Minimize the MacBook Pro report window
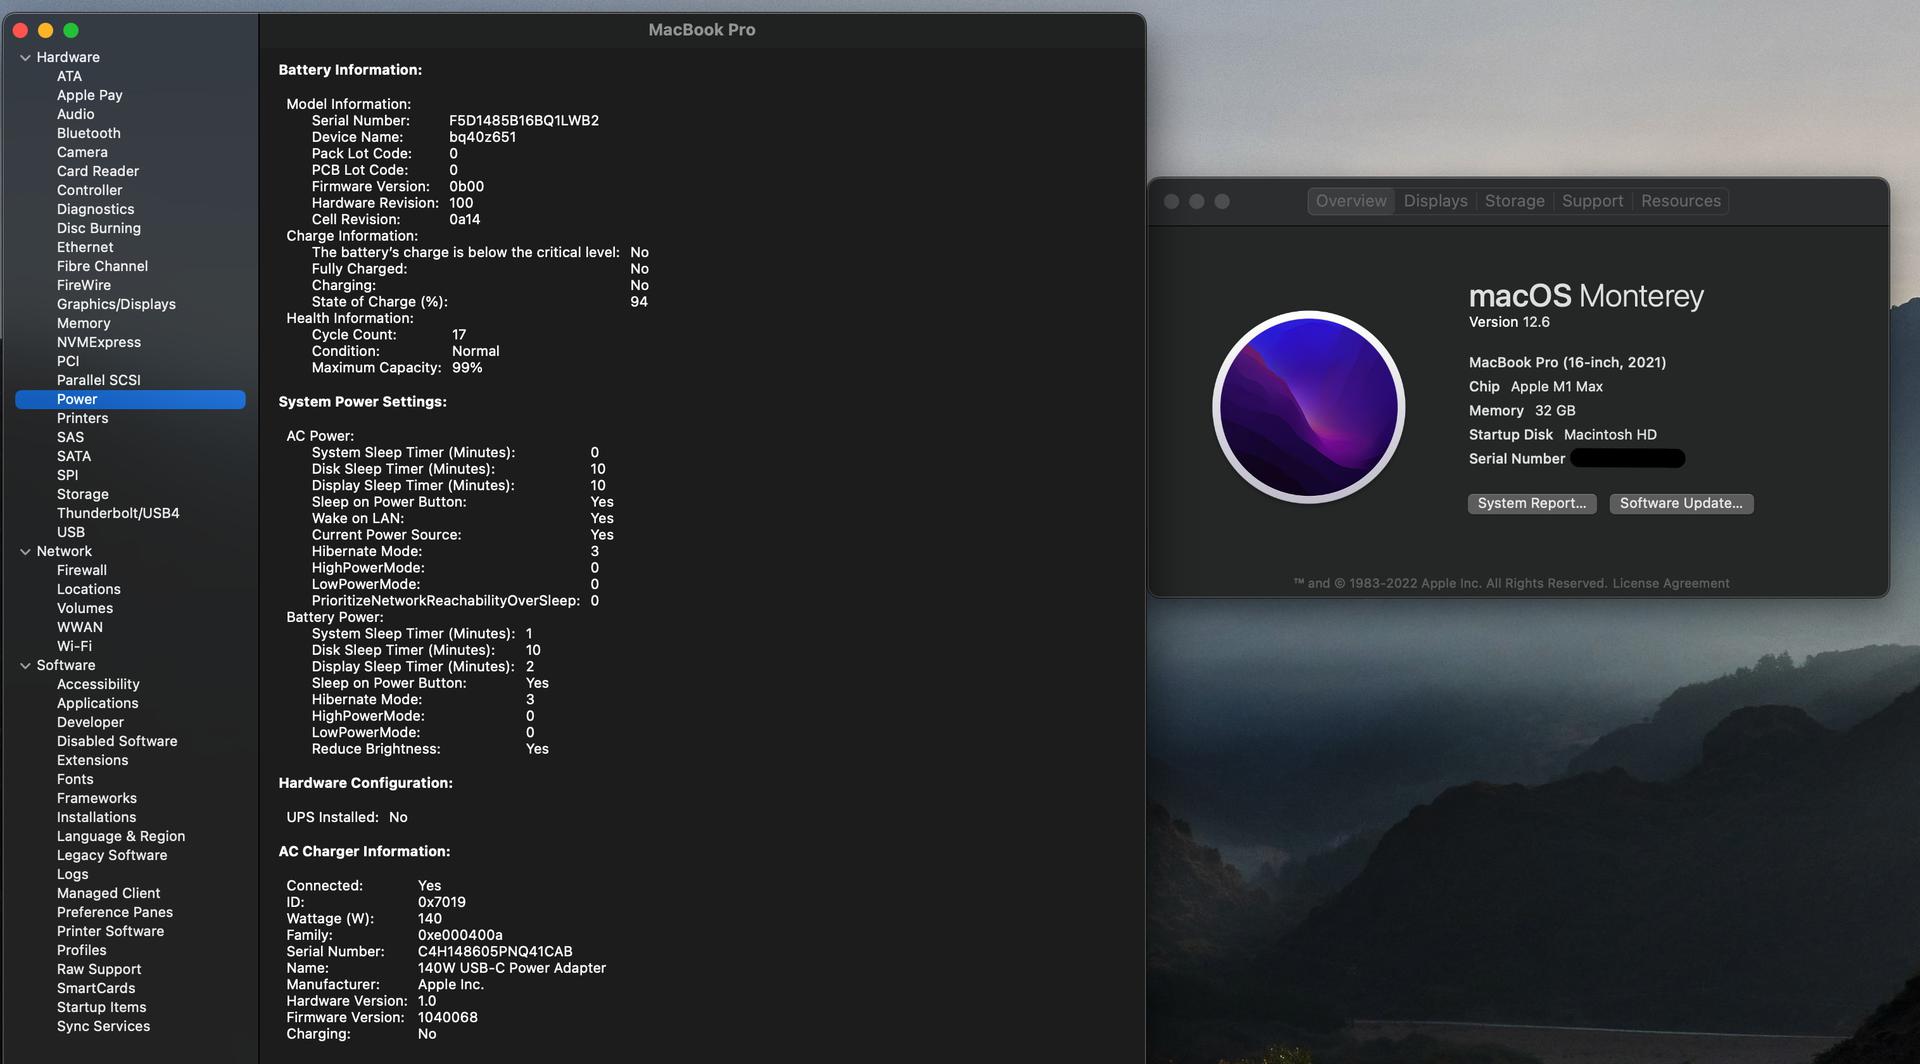The image size is (1920, 1064). [45, 31]
